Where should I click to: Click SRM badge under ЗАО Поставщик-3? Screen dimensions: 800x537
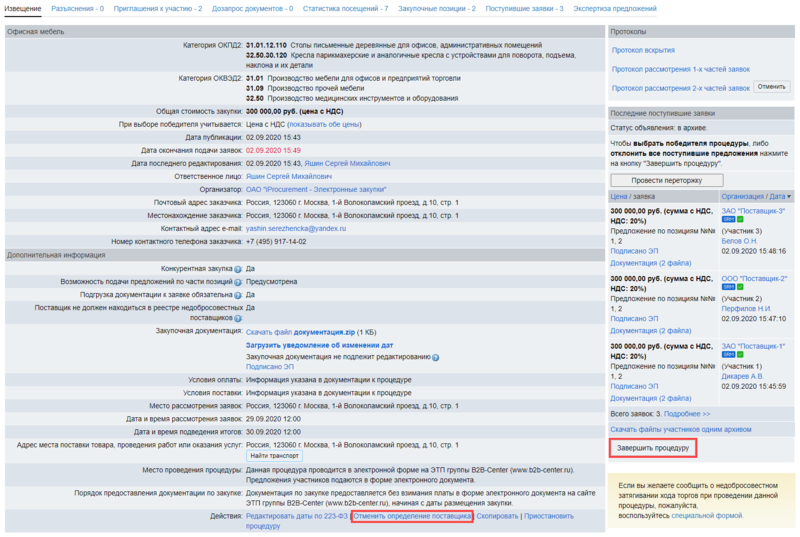point(728,218)
